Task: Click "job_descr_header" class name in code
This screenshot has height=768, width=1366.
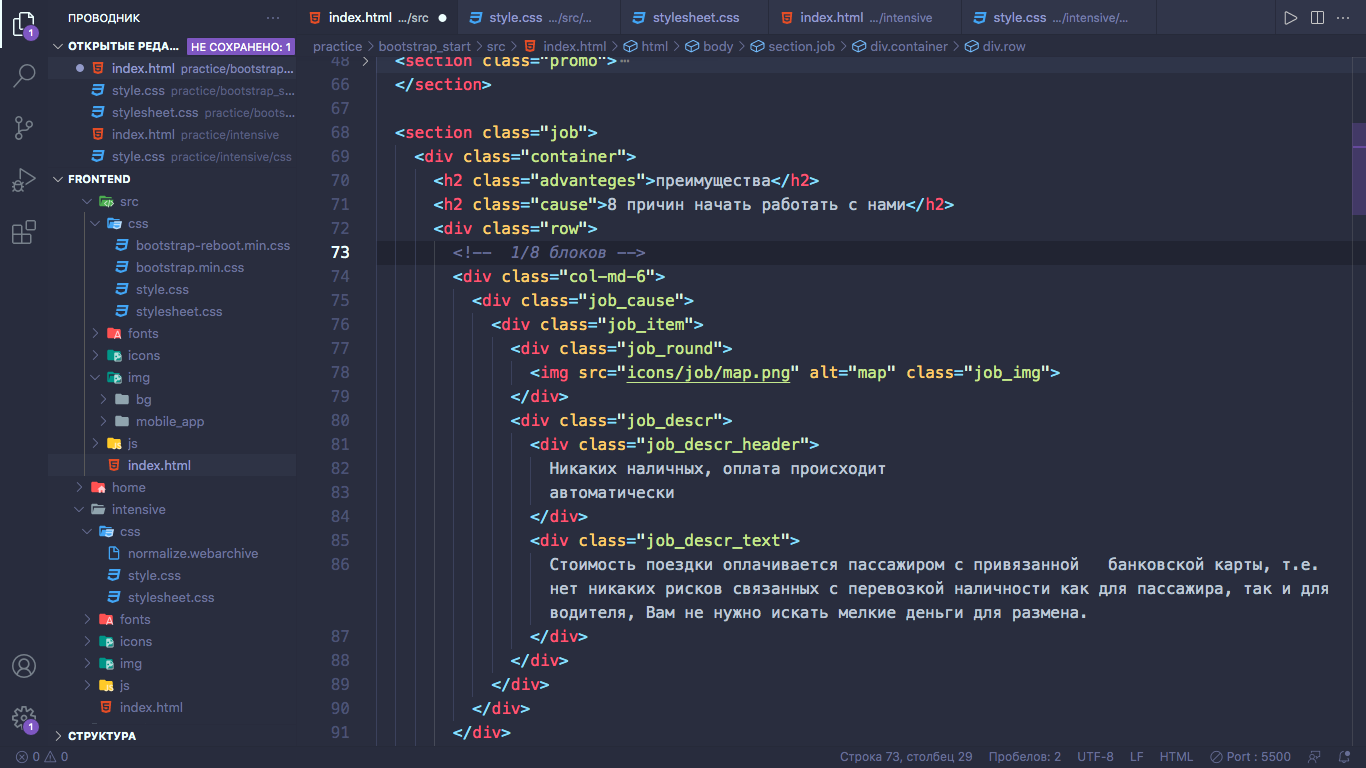Action: [x=723, y=444]
